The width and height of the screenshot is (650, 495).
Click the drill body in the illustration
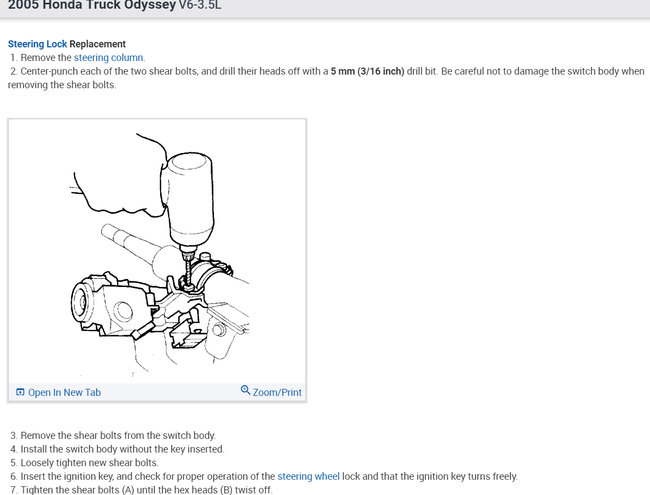(188, 201)
